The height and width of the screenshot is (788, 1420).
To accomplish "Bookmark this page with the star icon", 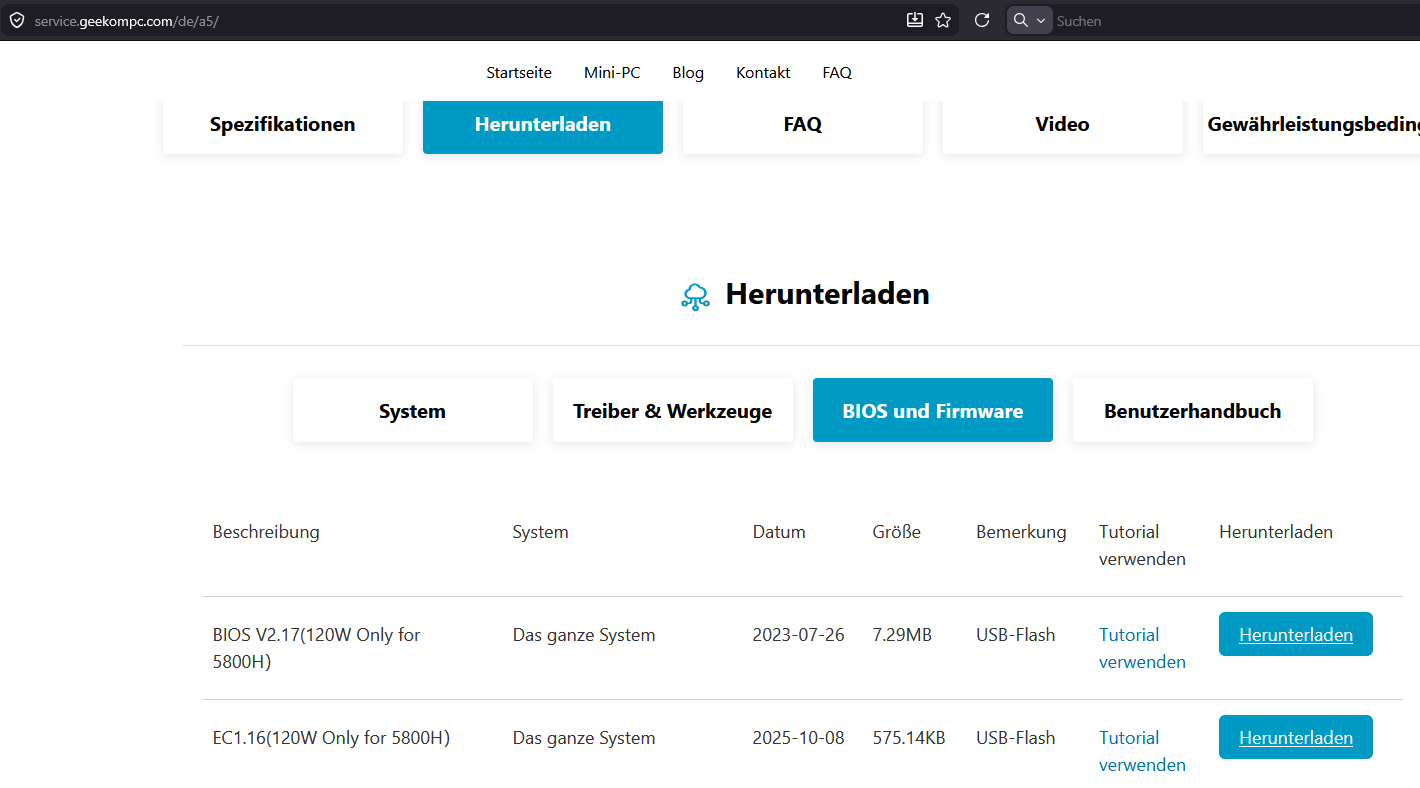I will point(943,20).
